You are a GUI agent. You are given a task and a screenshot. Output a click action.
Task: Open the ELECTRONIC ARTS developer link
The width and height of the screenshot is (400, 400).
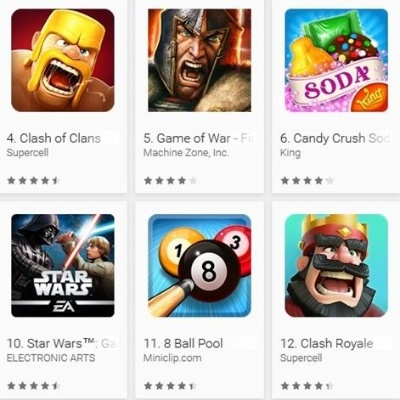(51, 358)
